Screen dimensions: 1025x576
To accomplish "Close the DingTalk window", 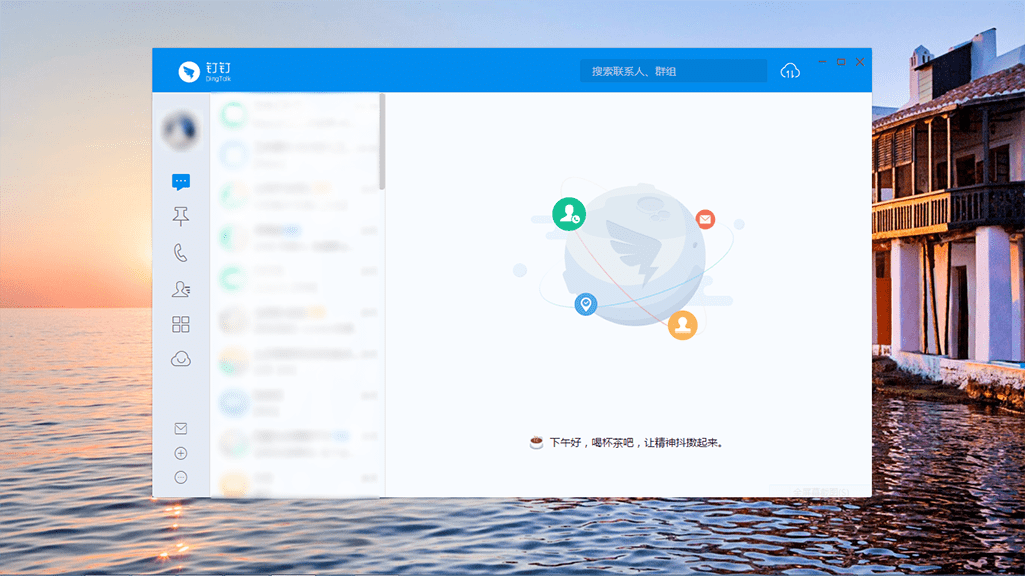I will click(x=860, y=62).
